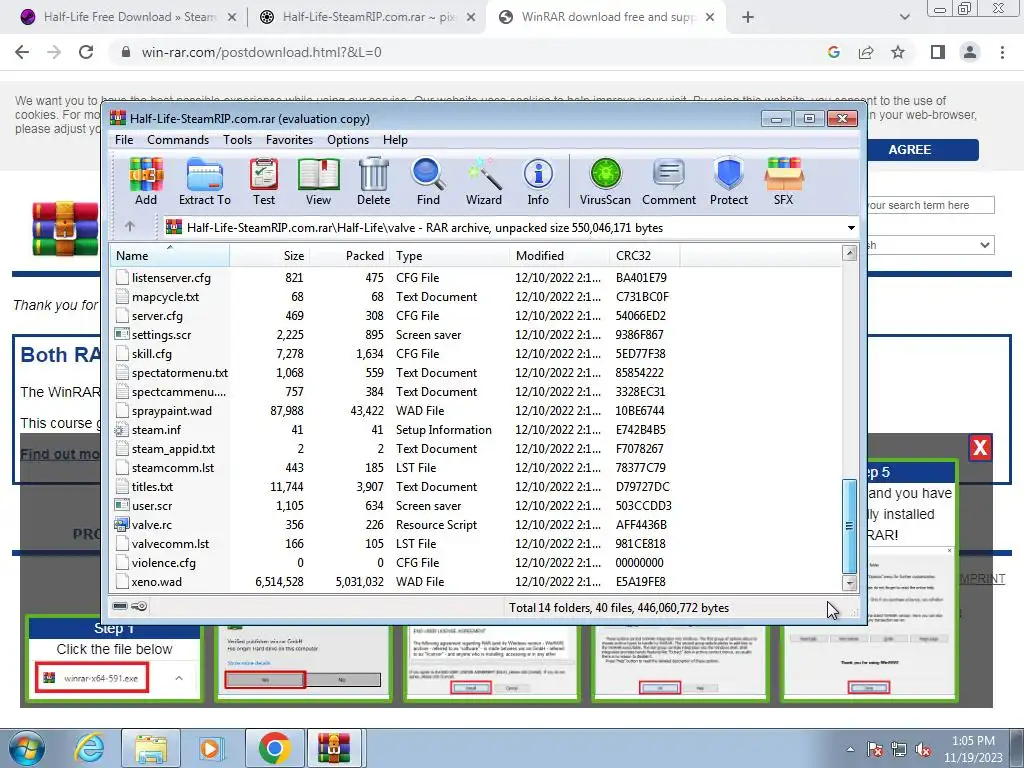Open the Commands menu
The width and height of the screenshot is (1024, 768).
click(x=178, y=140)
